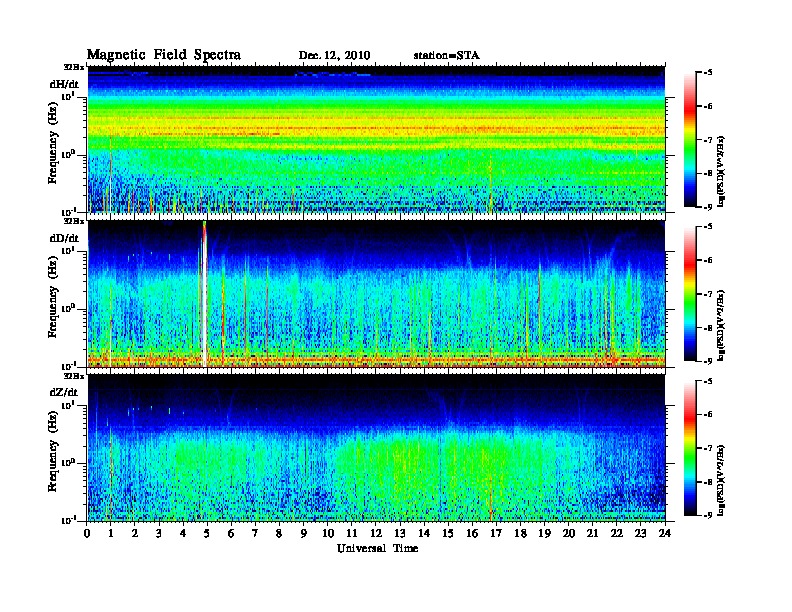Screen dimensions: 792x612
Task: Click the dZ/dt panel label
Action: click(64, 392)
